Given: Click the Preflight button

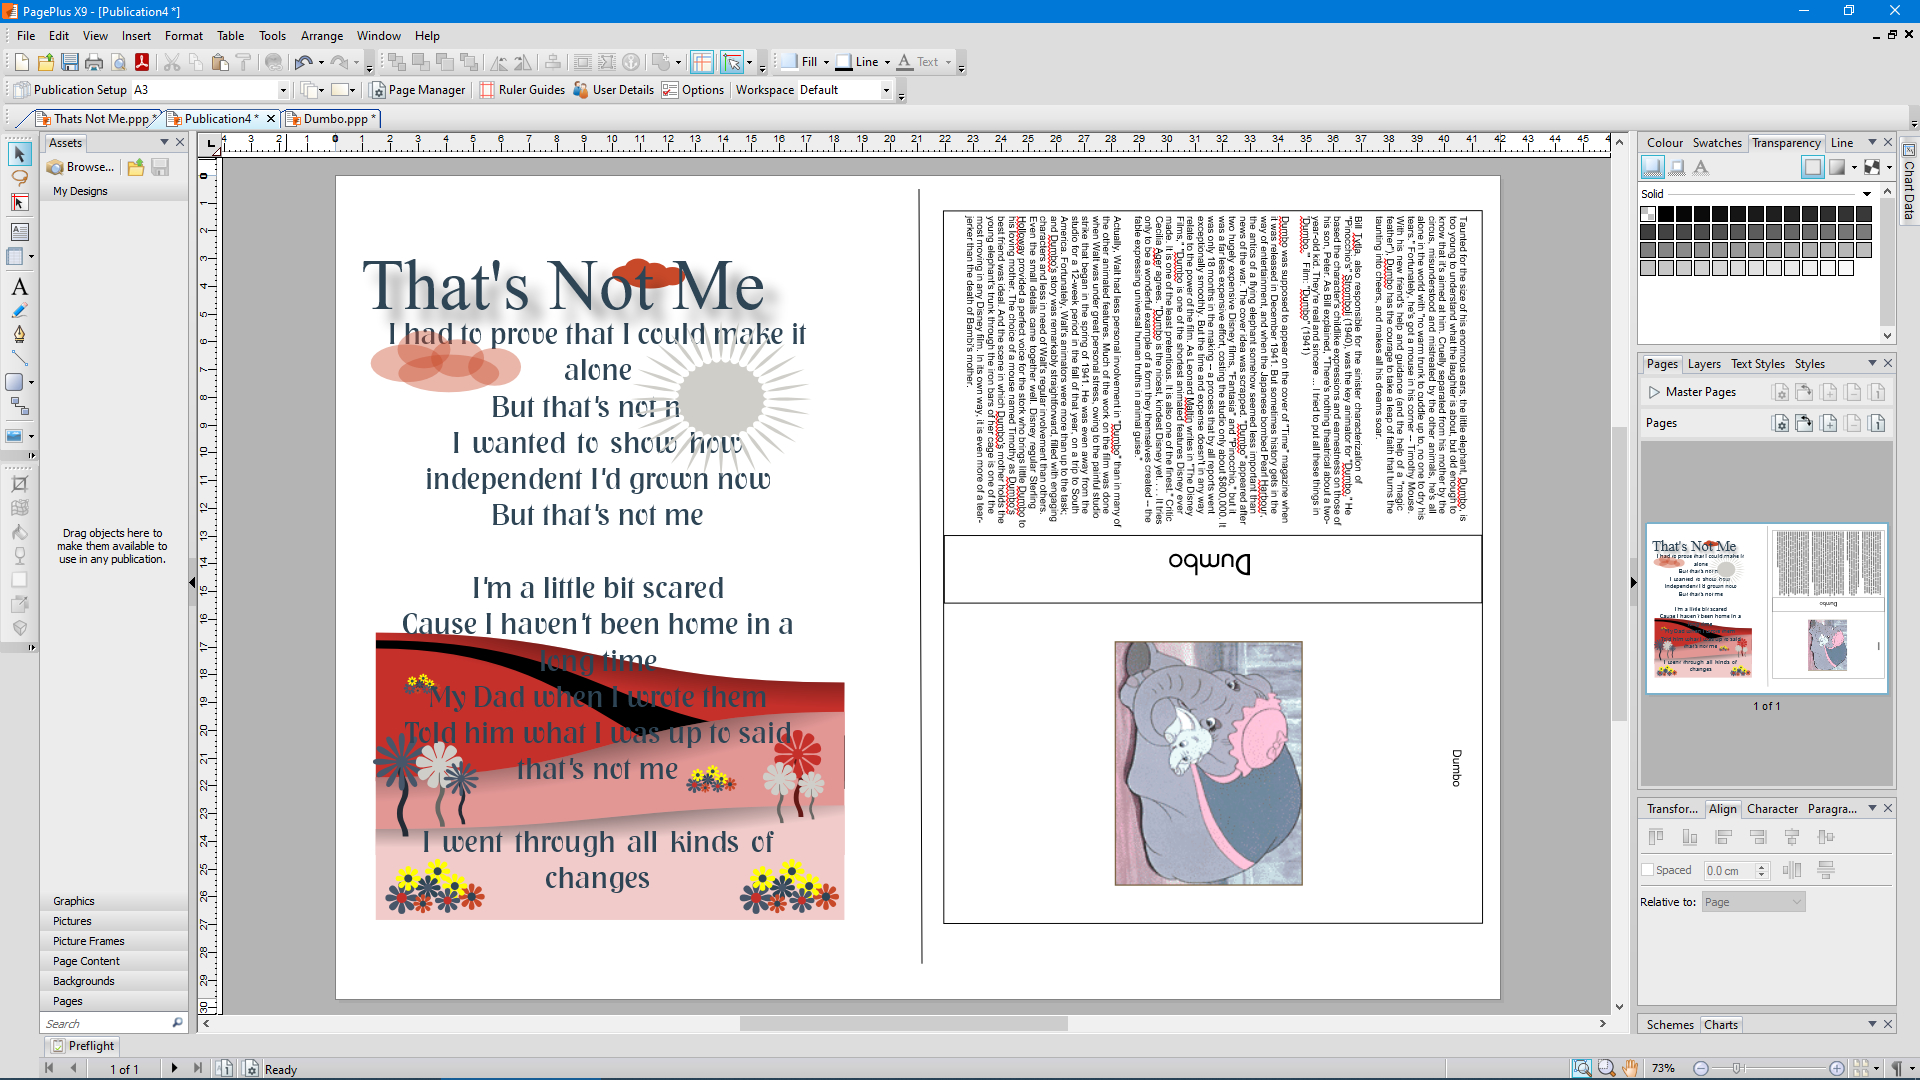Looking at the screenshot, I should tap(84, 1046).
